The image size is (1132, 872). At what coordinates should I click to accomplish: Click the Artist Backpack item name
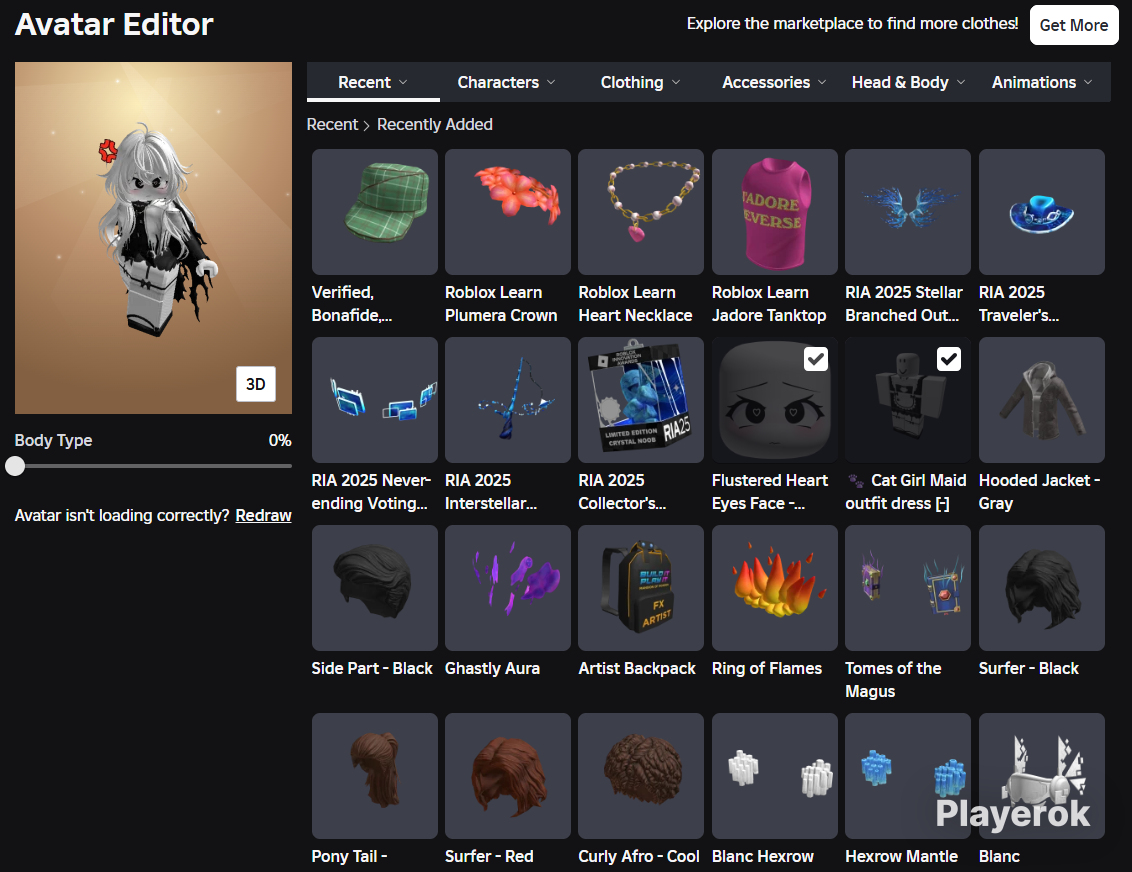pyautogui.click(x=637, y=668)
